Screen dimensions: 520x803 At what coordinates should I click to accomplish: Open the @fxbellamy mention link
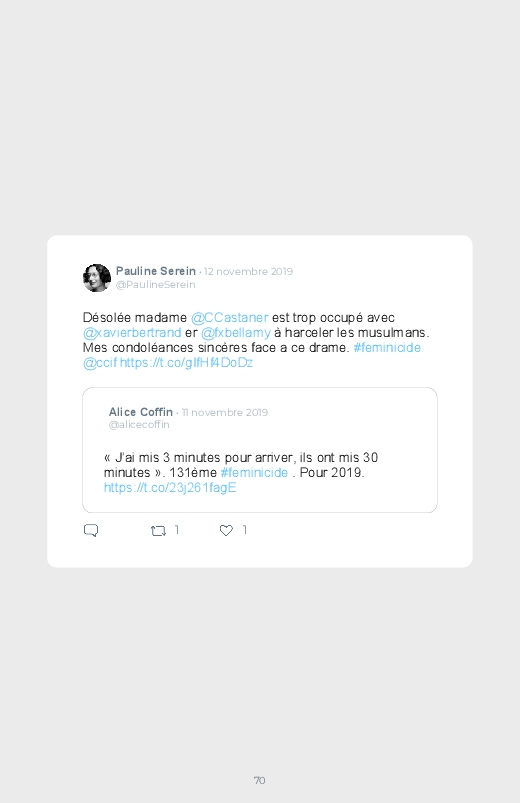coord(236,333)
